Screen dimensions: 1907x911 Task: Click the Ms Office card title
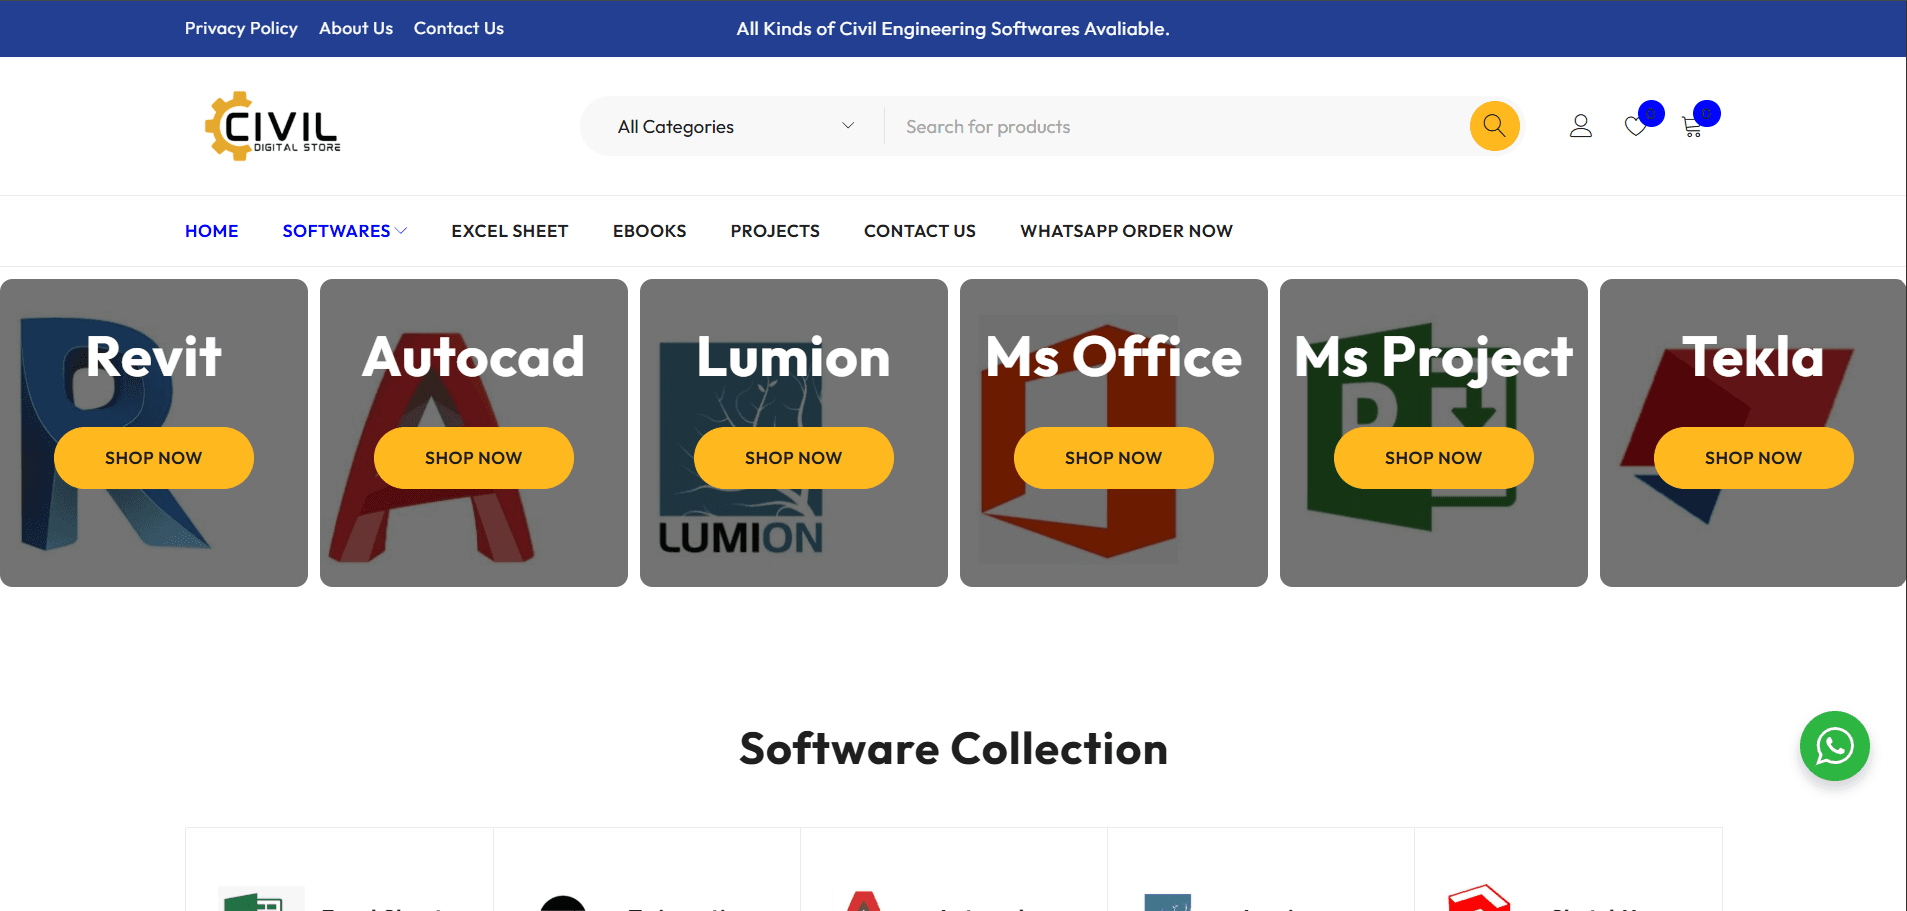[x=1114, y=356]
